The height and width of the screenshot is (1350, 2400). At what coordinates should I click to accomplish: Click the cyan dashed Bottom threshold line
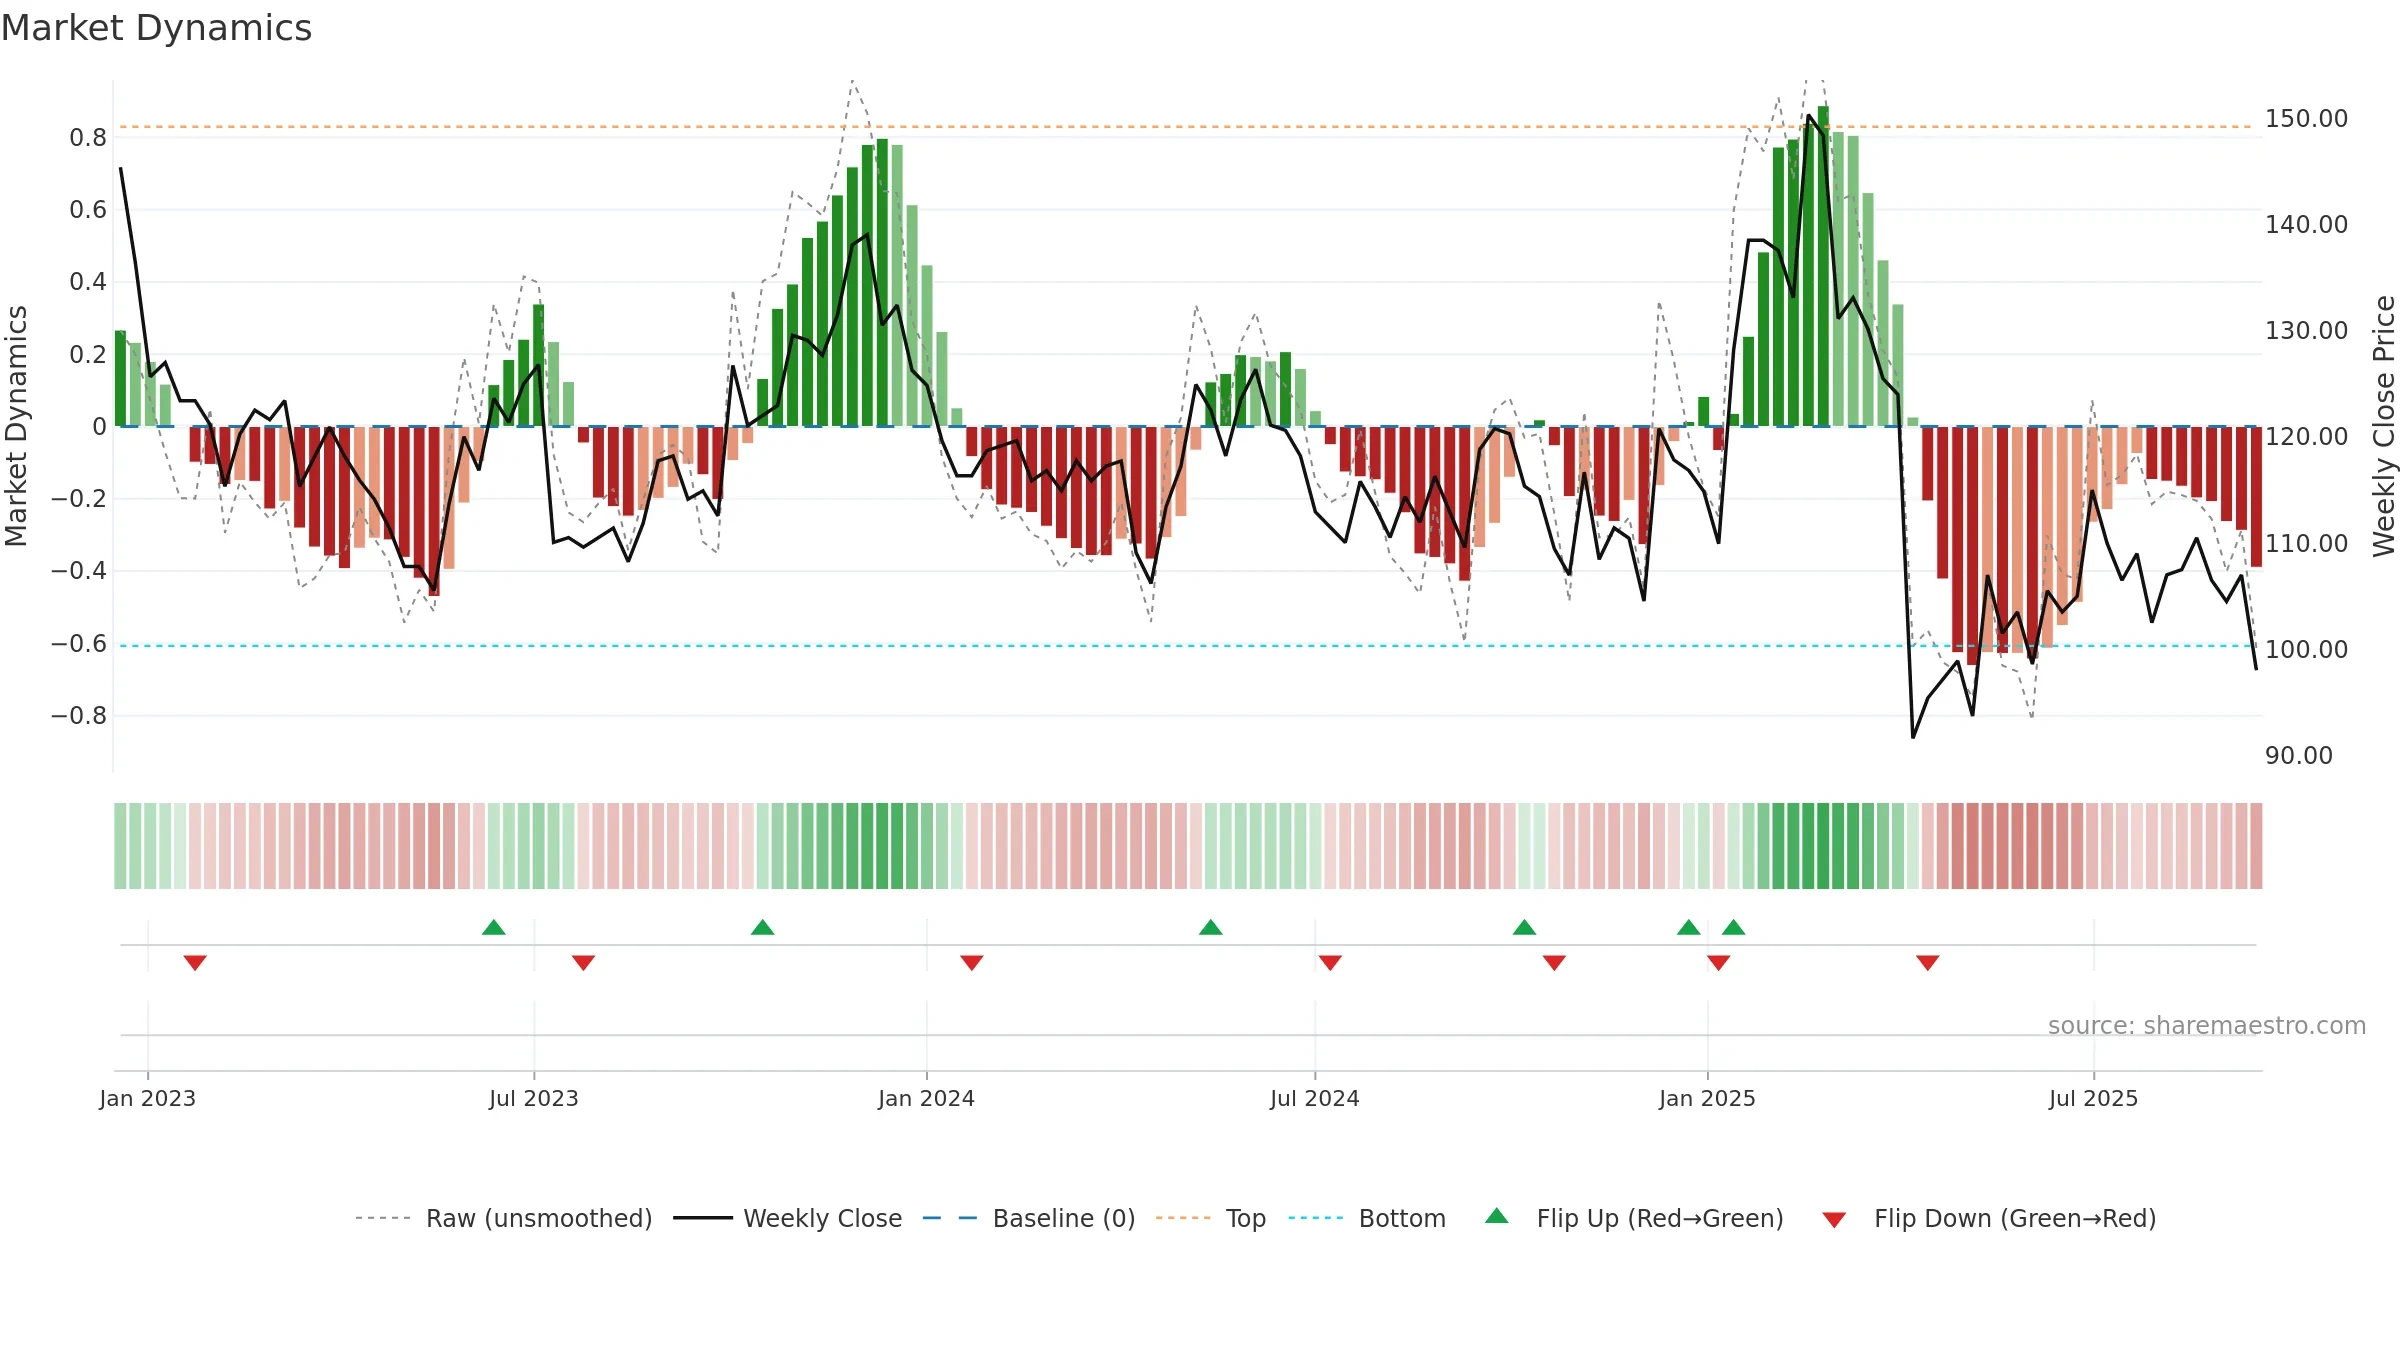point(1186,646)
